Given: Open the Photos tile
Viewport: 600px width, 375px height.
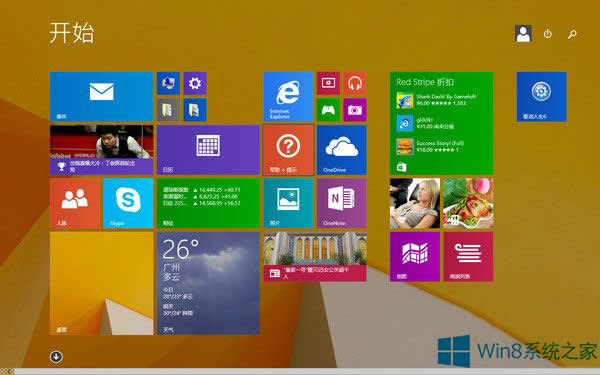Looking at the screenshot, I should click(x=288, y=203).
